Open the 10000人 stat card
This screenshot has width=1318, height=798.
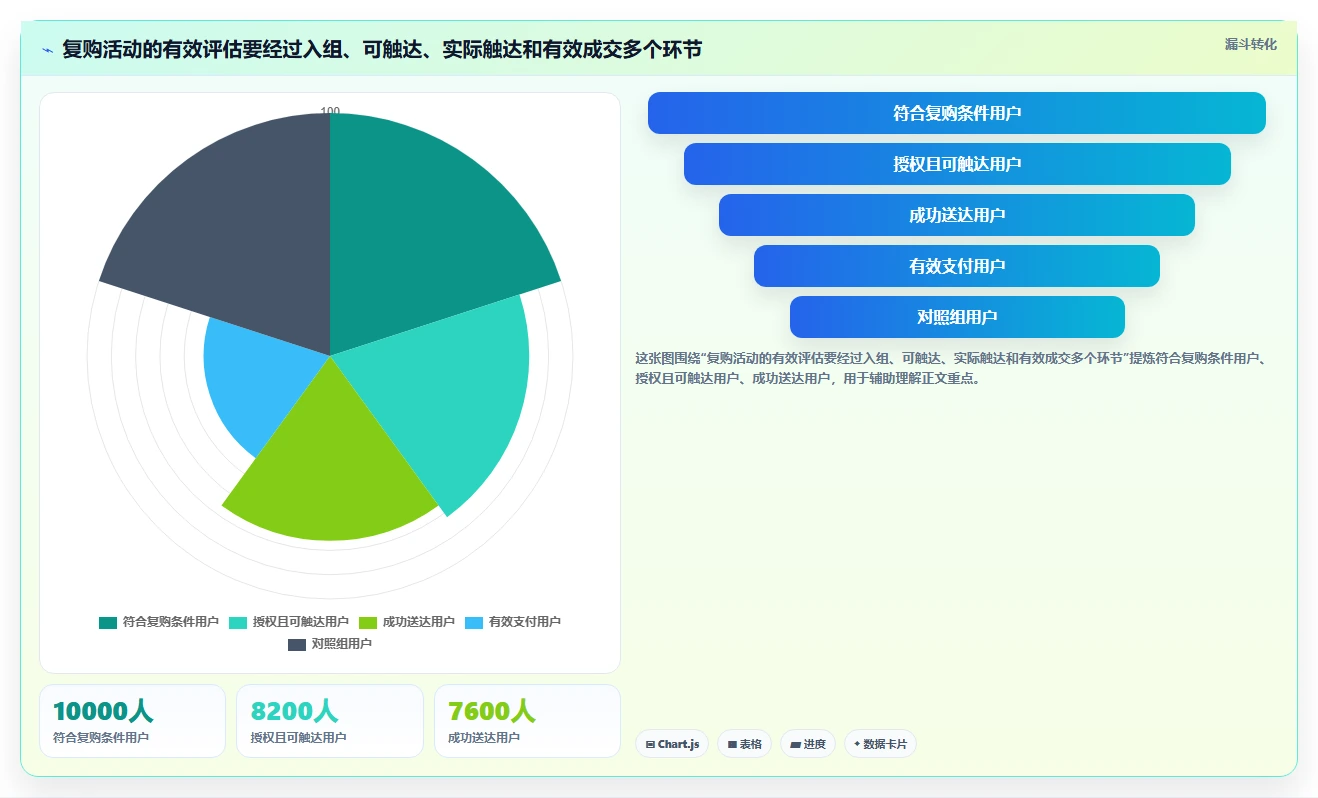[132, 721]
